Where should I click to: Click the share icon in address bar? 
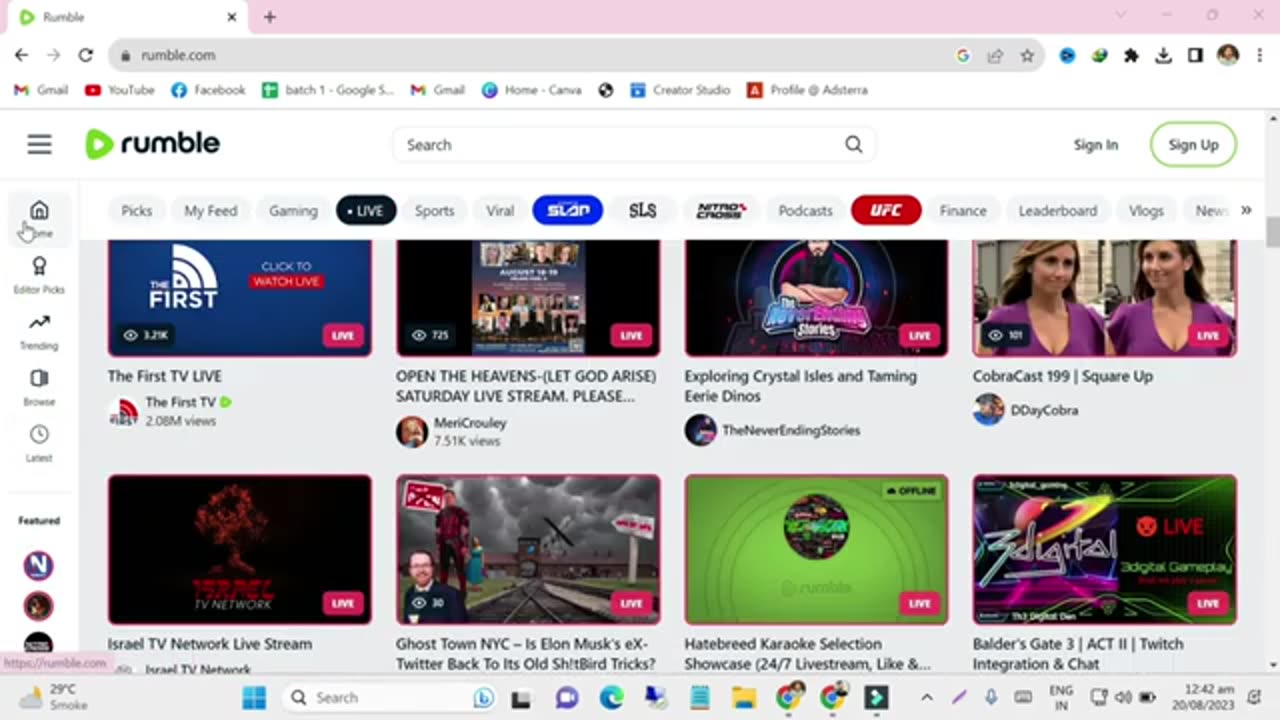(995, 56)
